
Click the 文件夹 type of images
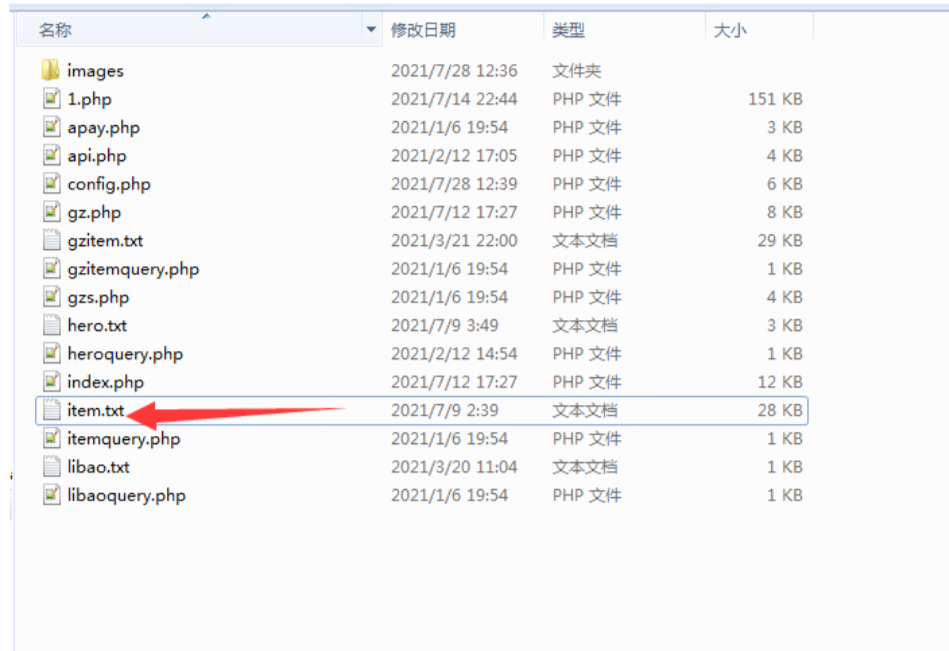tap(576, 71)
